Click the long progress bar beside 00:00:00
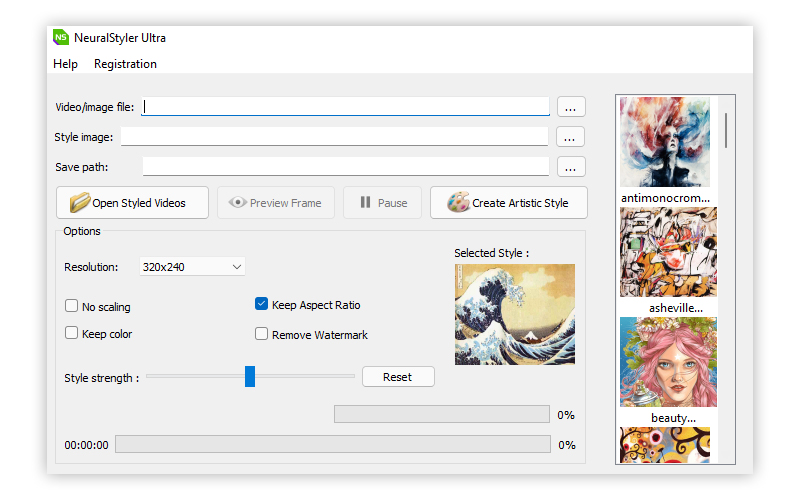The height and width of the screenshot is (500, 800). [x=333, y=444]
